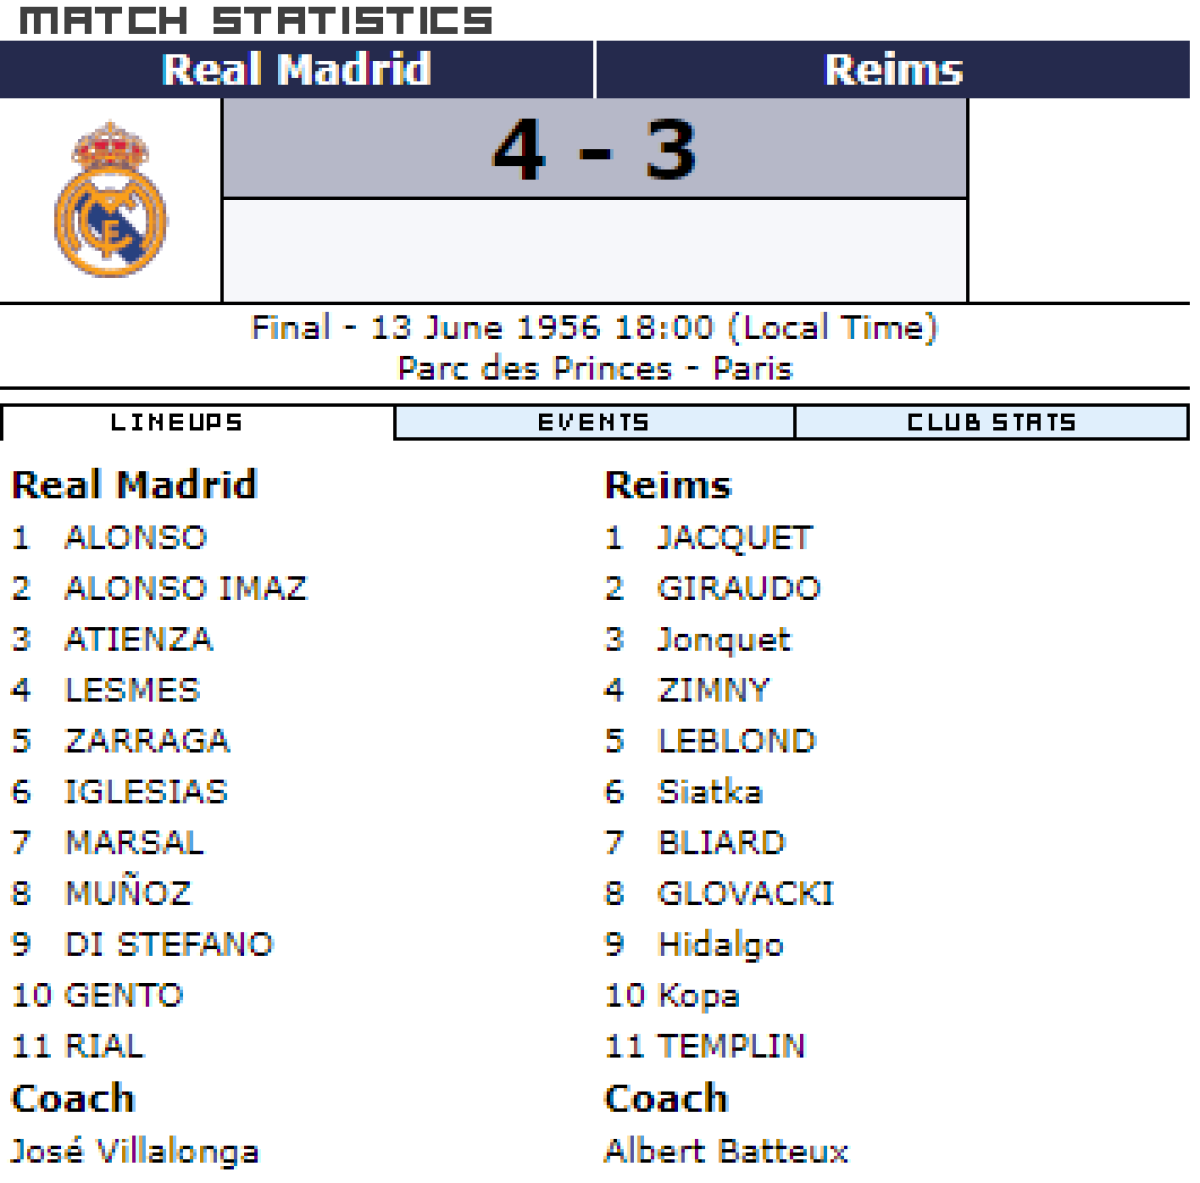
Task: Select Hidalgo from Reims players
Action: [x=720, y=944]
